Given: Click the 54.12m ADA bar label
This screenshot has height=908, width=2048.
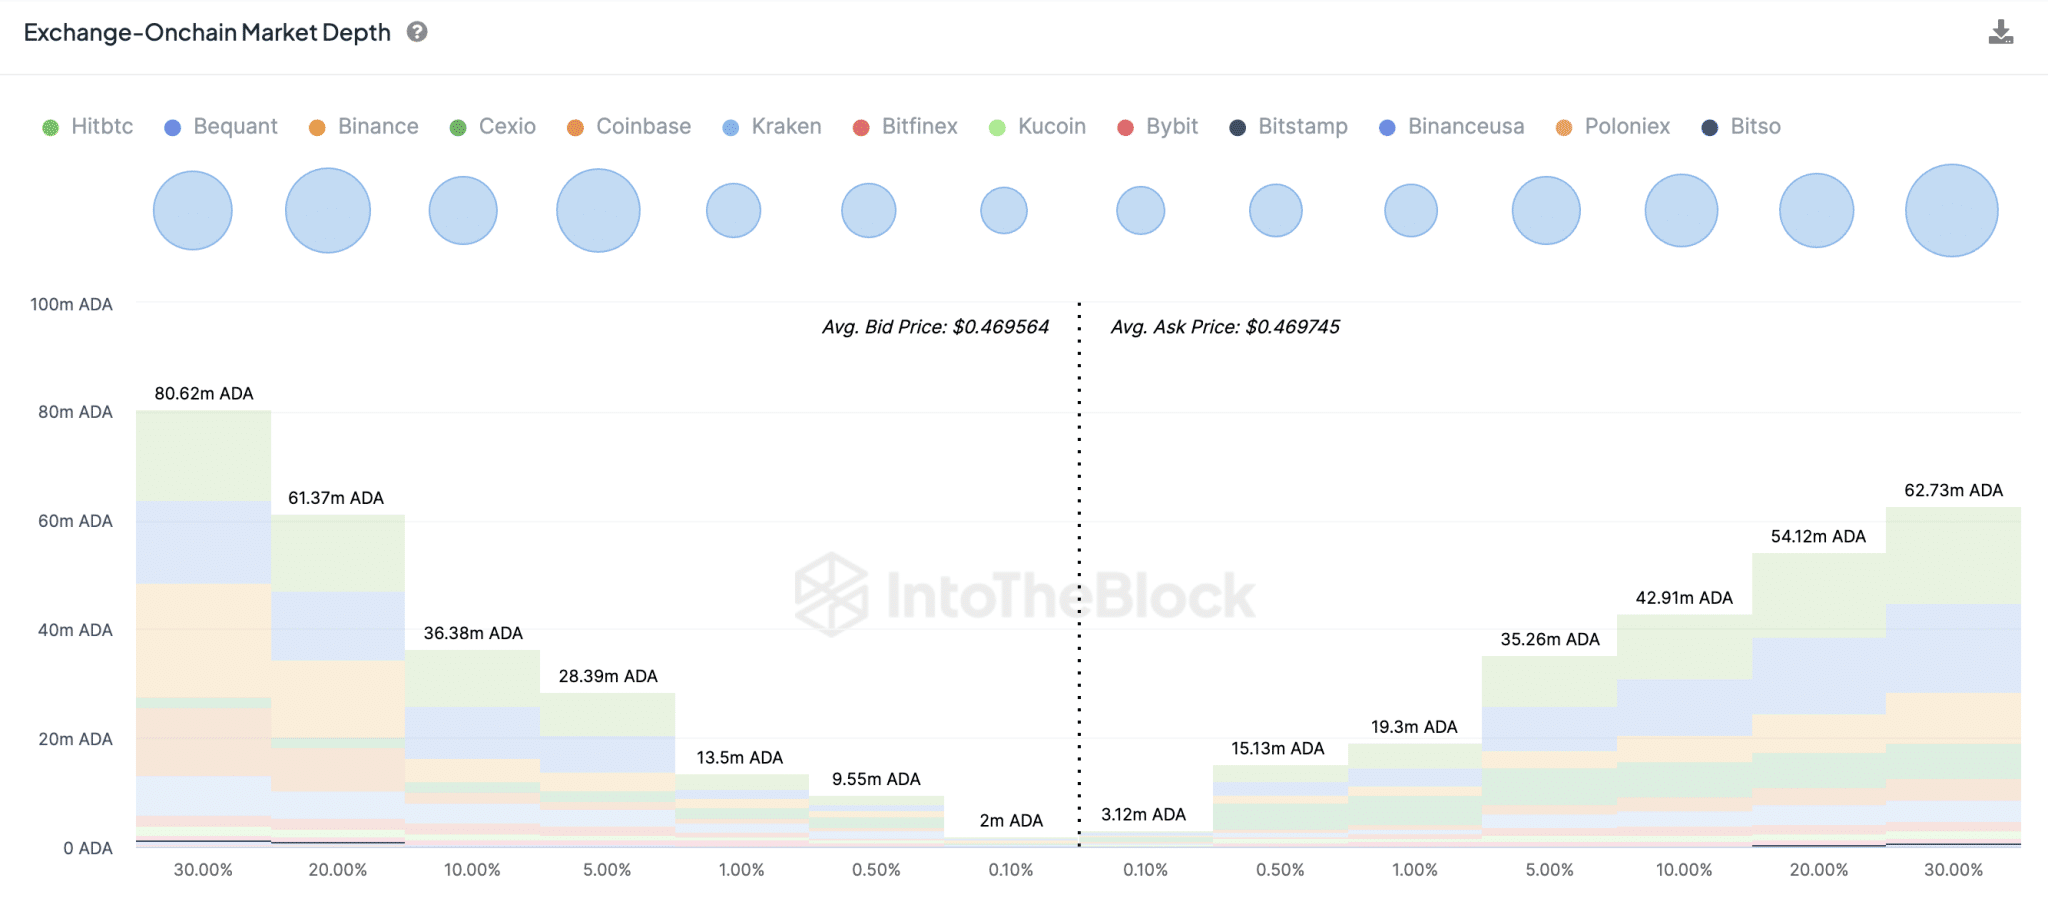Looking at the screenshot, I should (1818, 537).
